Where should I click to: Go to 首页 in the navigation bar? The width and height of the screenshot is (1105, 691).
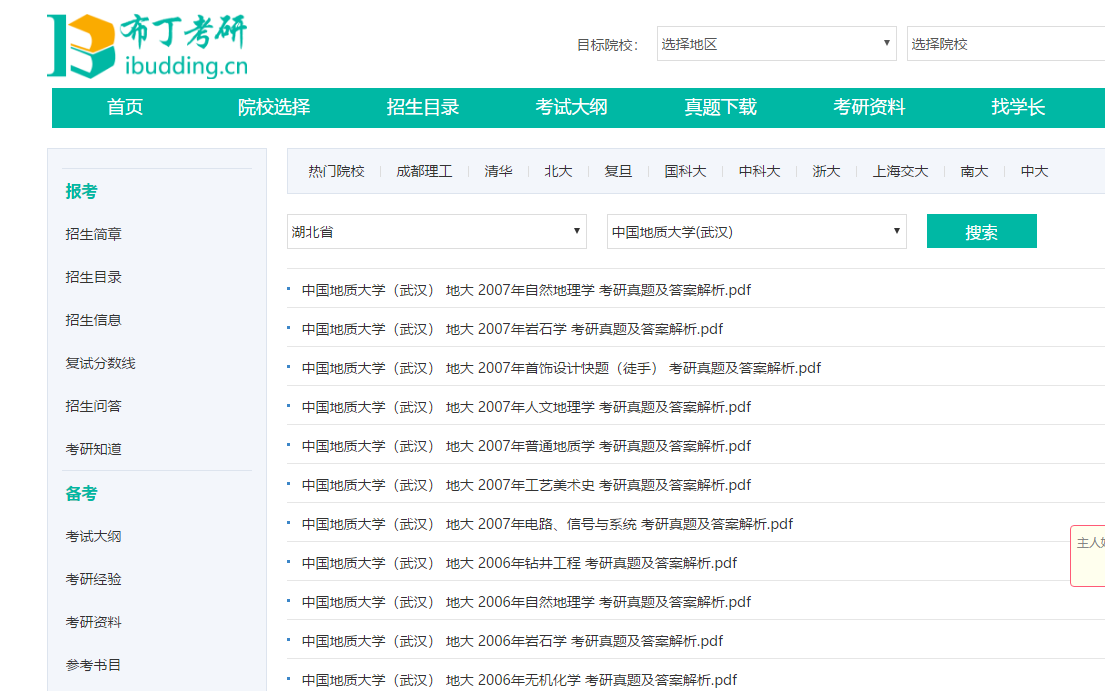[125, 107]
